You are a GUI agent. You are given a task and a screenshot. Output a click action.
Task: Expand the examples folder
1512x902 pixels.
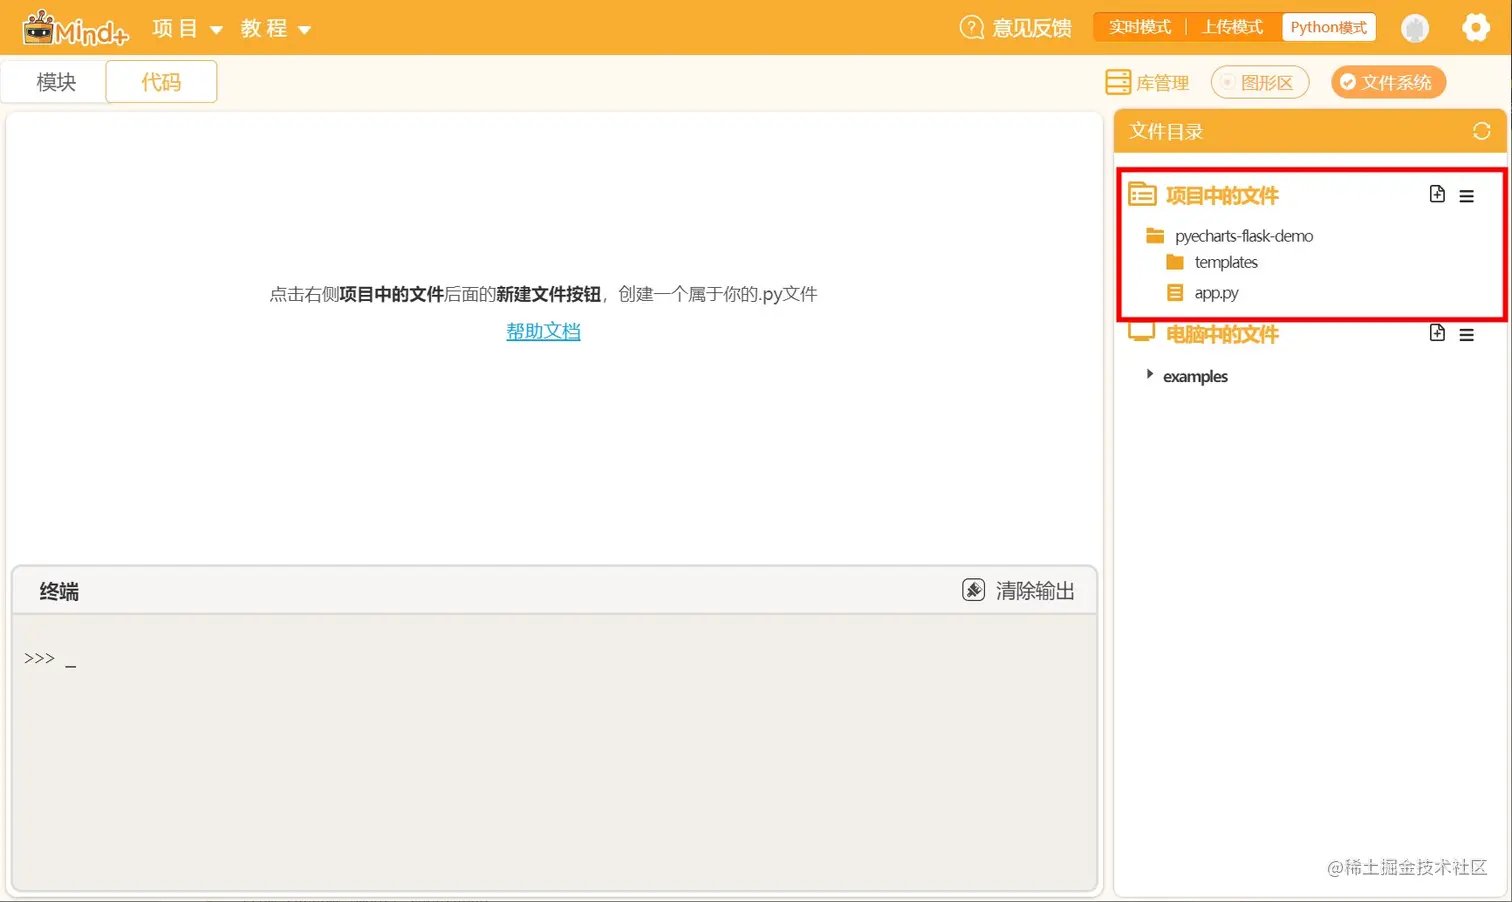tap(1149, 375)
